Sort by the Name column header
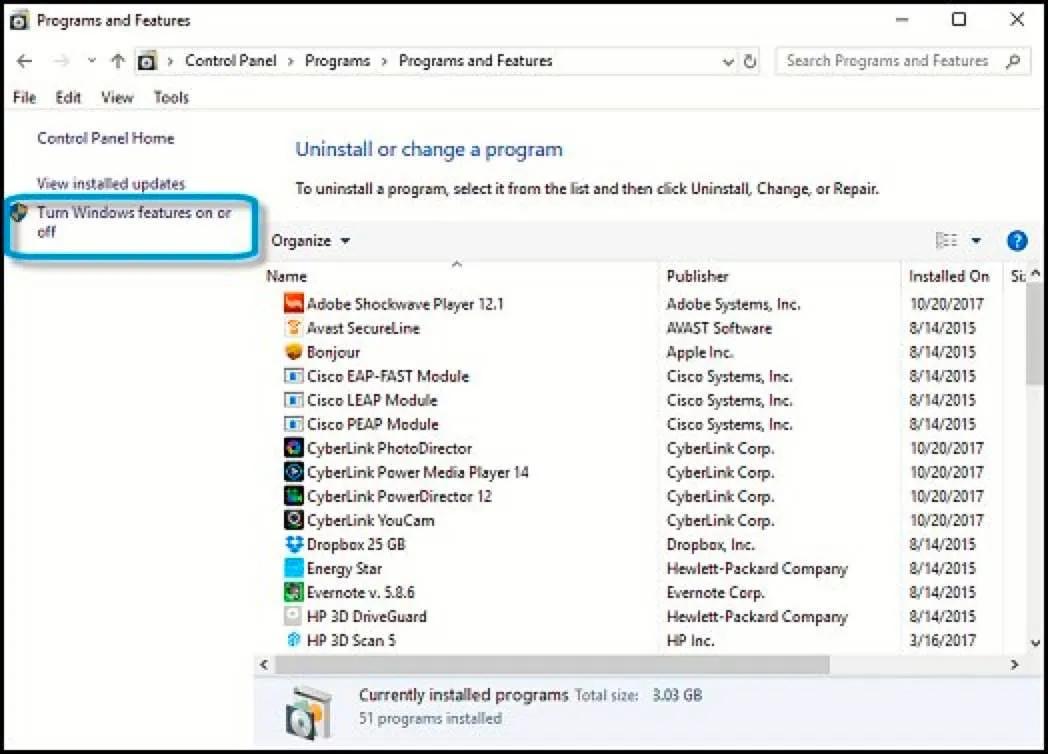 pyautogui.click(x=287, y=276)
